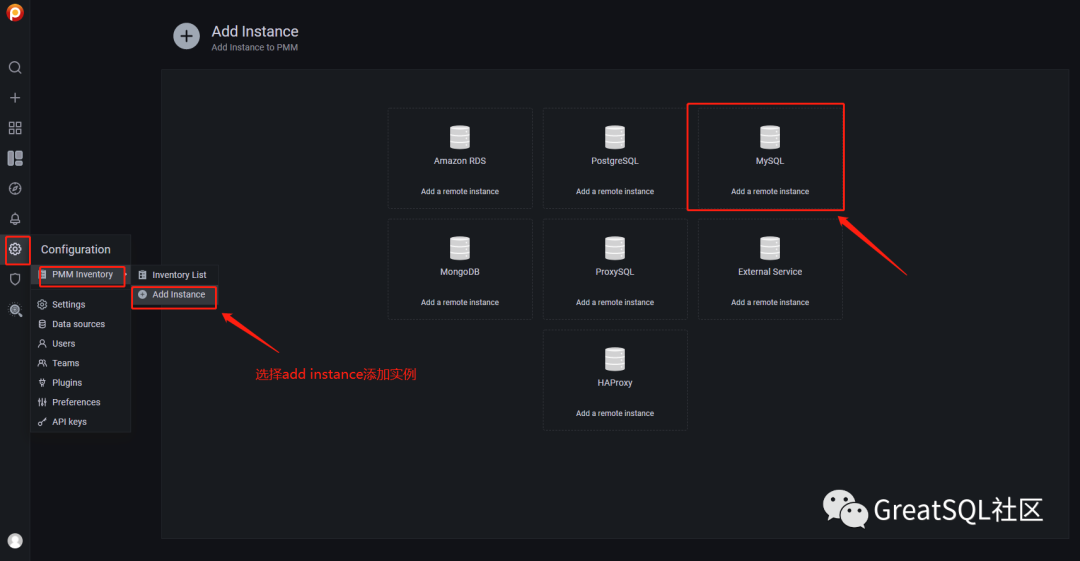This screenshot has height=561, width=1080.
Task: Add a remote instance under MySQL
Action: (x=769, y=192)
